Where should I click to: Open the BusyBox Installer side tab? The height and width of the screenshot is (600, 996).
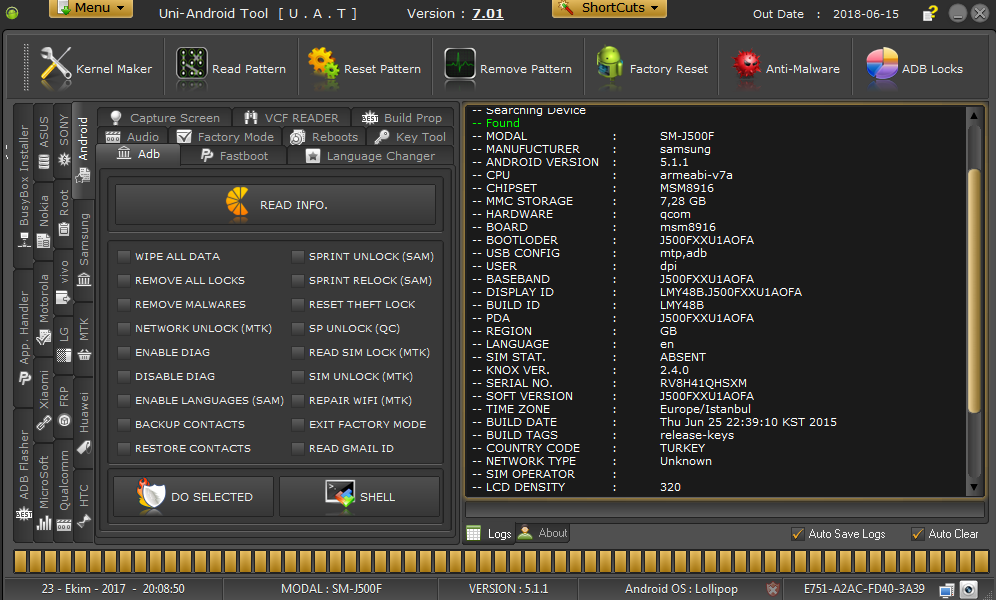pos(24,185)
